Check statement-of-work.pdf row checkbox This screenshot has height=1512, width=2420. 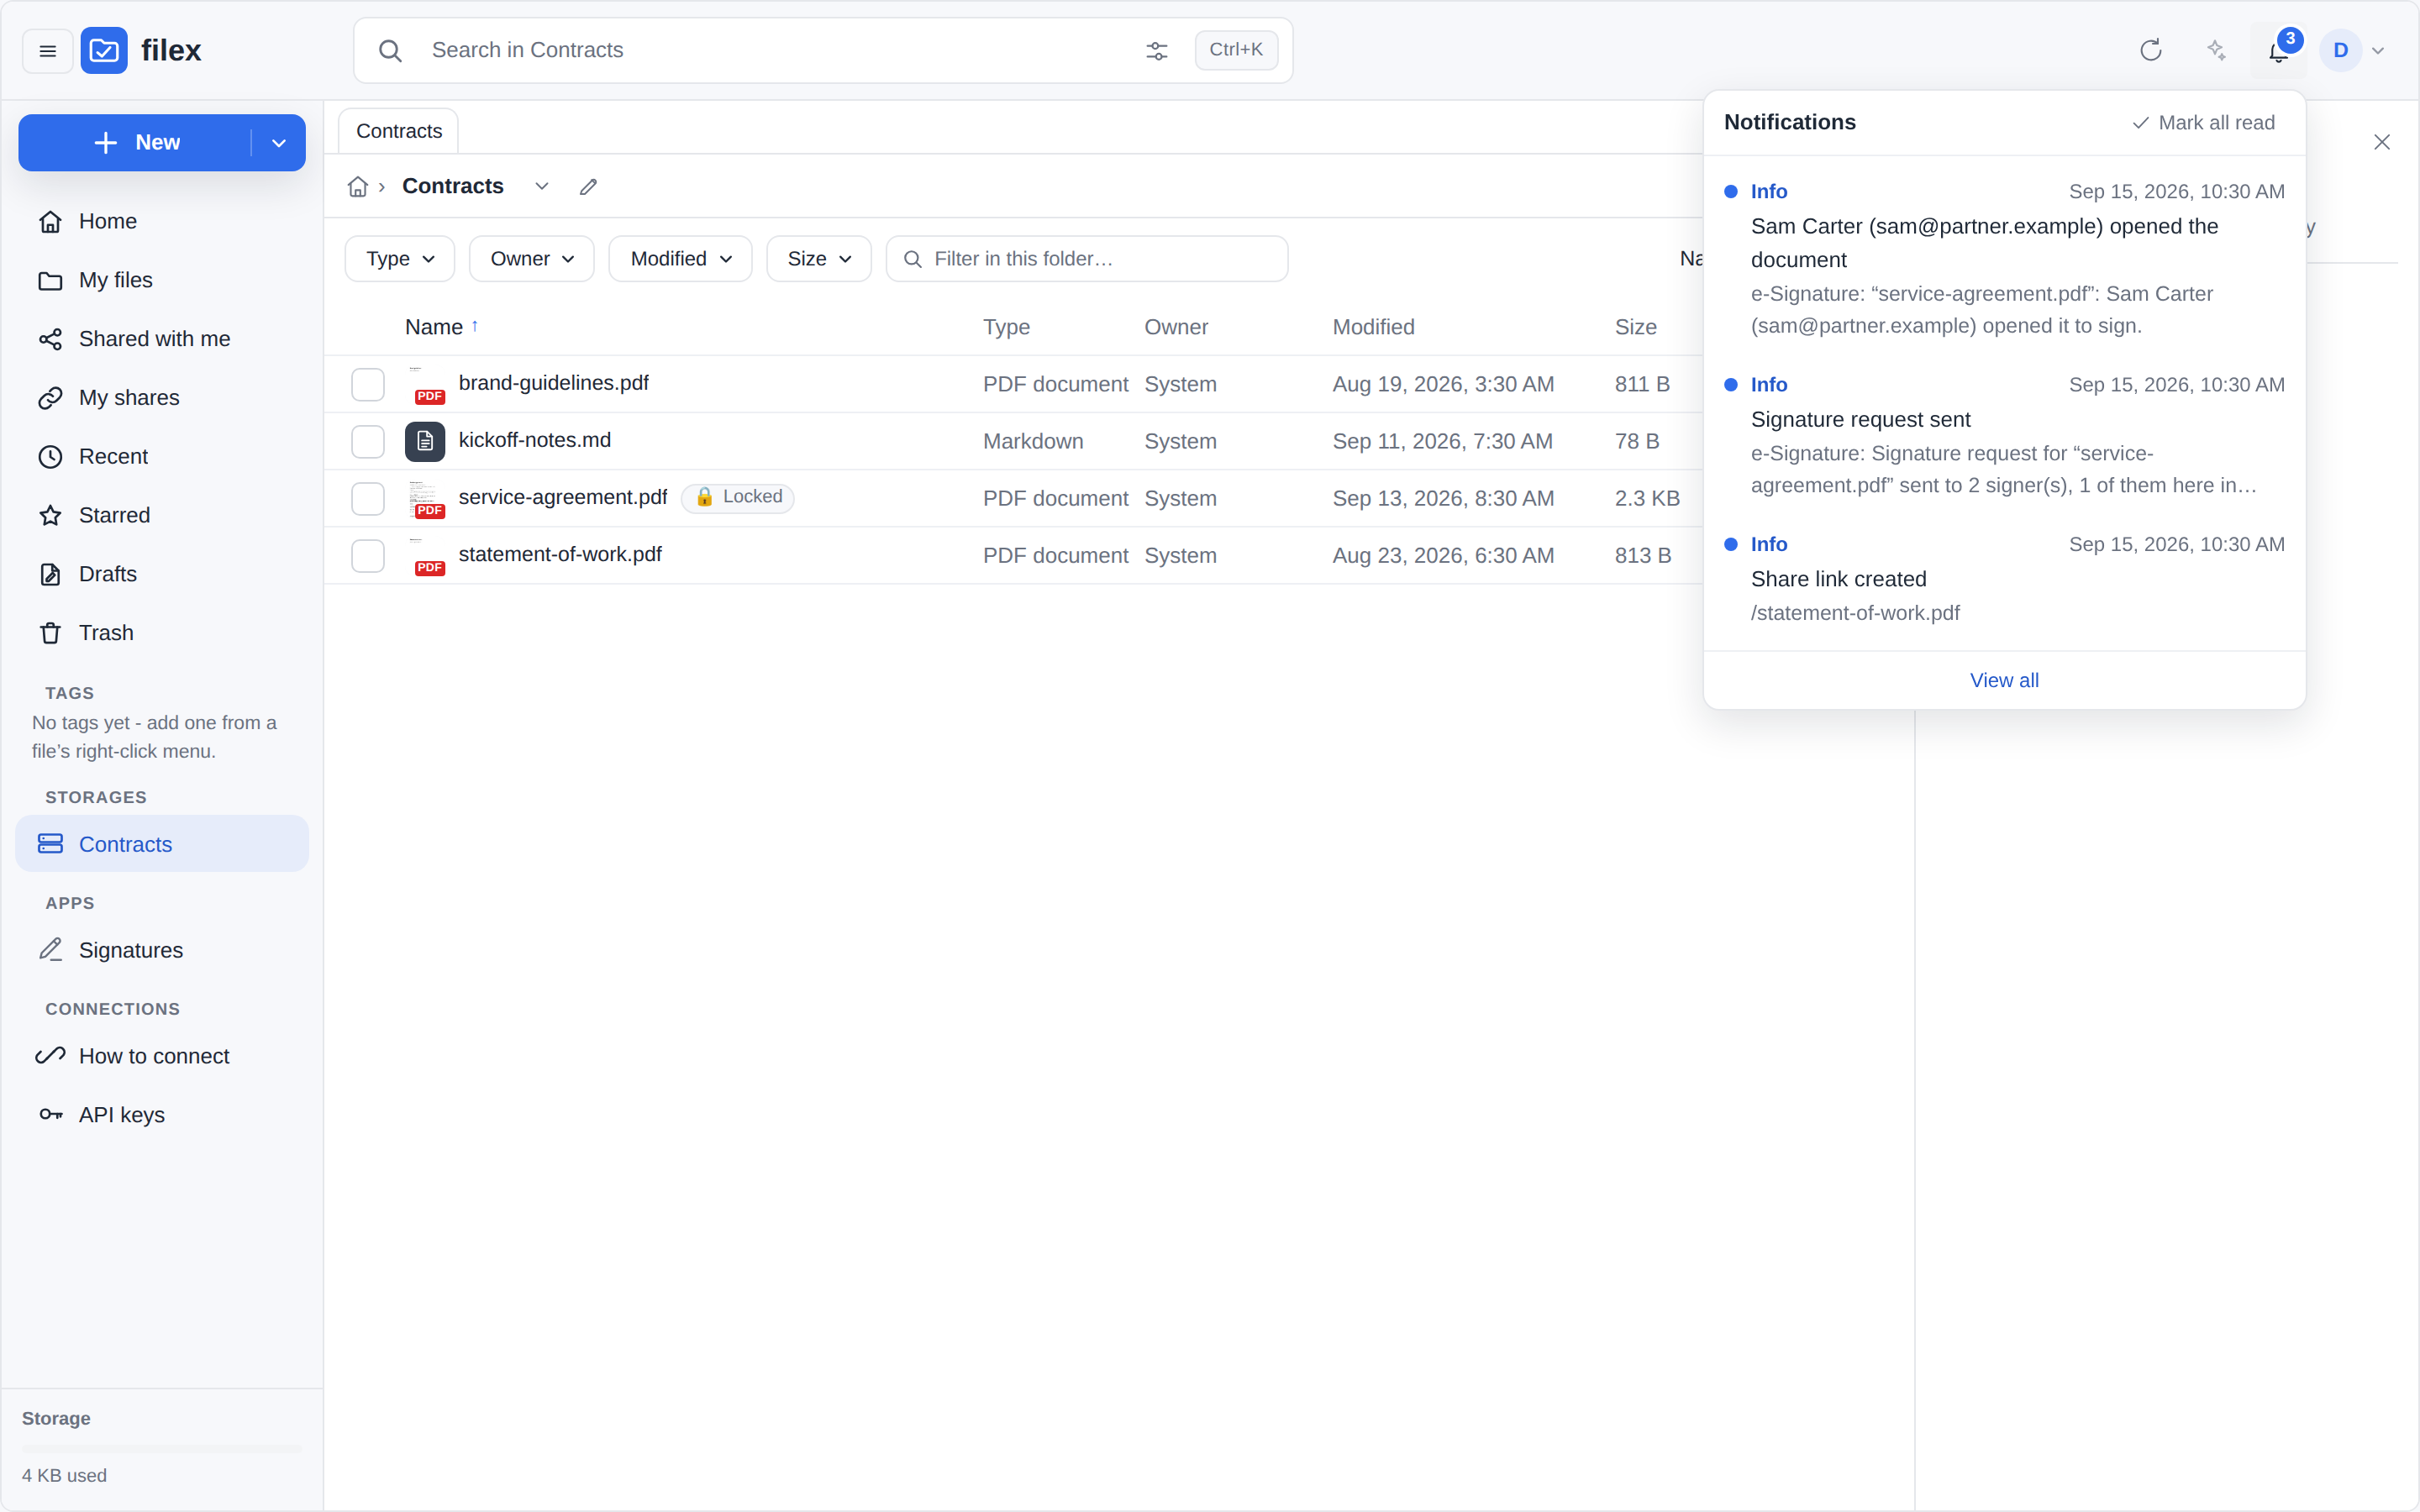368,555
